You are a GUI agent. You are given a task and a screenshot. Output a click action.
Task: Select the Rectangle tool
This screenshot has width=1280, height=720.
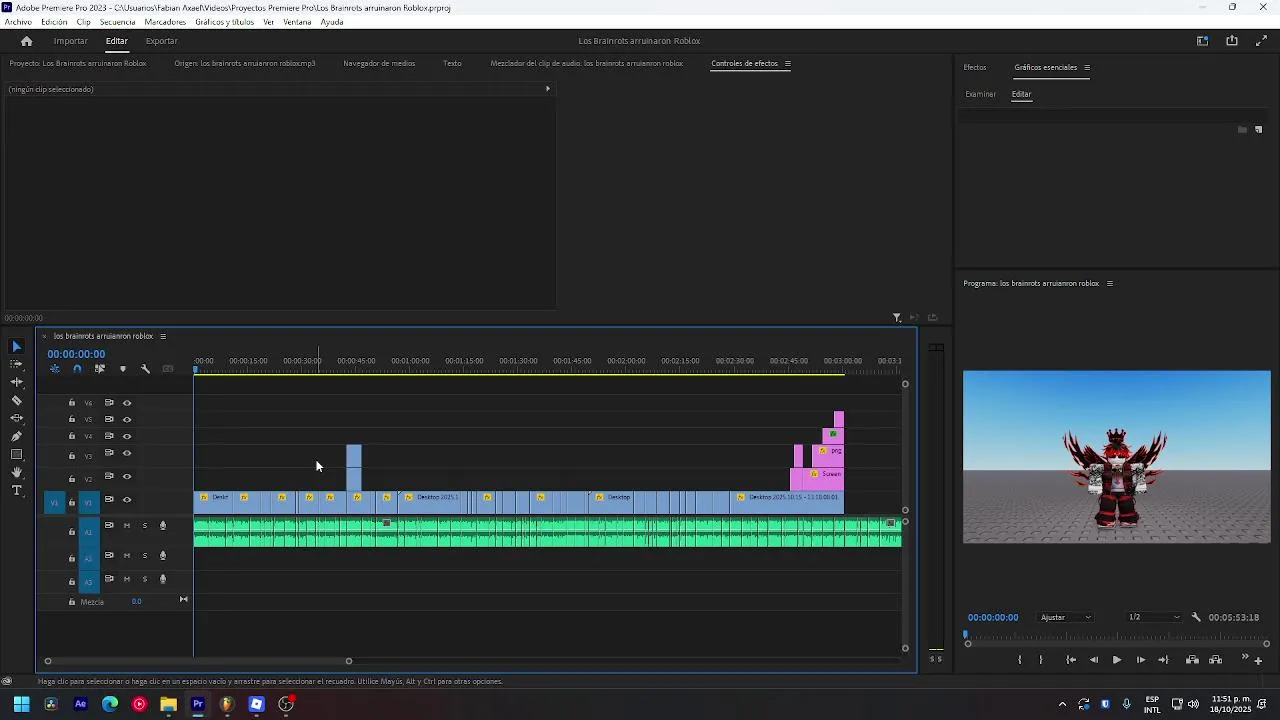point(16,454)
